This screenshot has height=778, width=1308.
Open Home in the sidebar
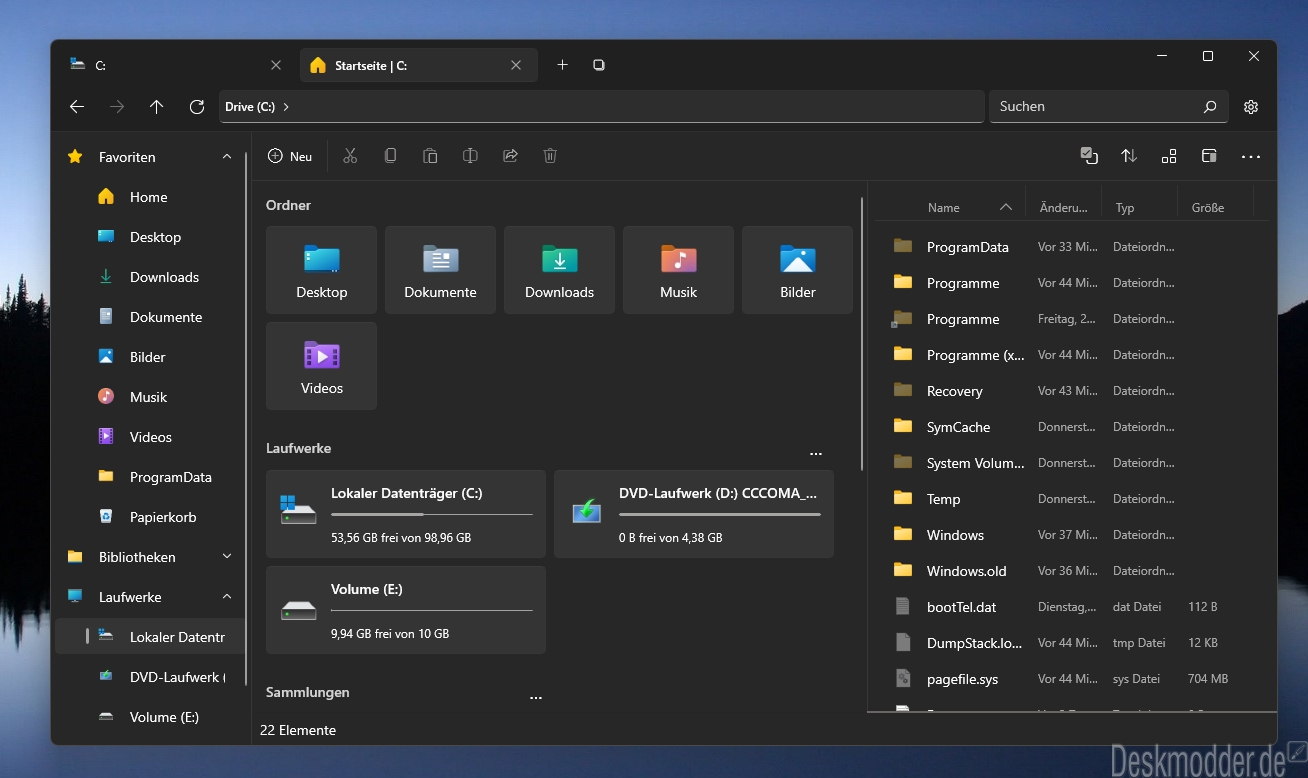coord(150,197)
